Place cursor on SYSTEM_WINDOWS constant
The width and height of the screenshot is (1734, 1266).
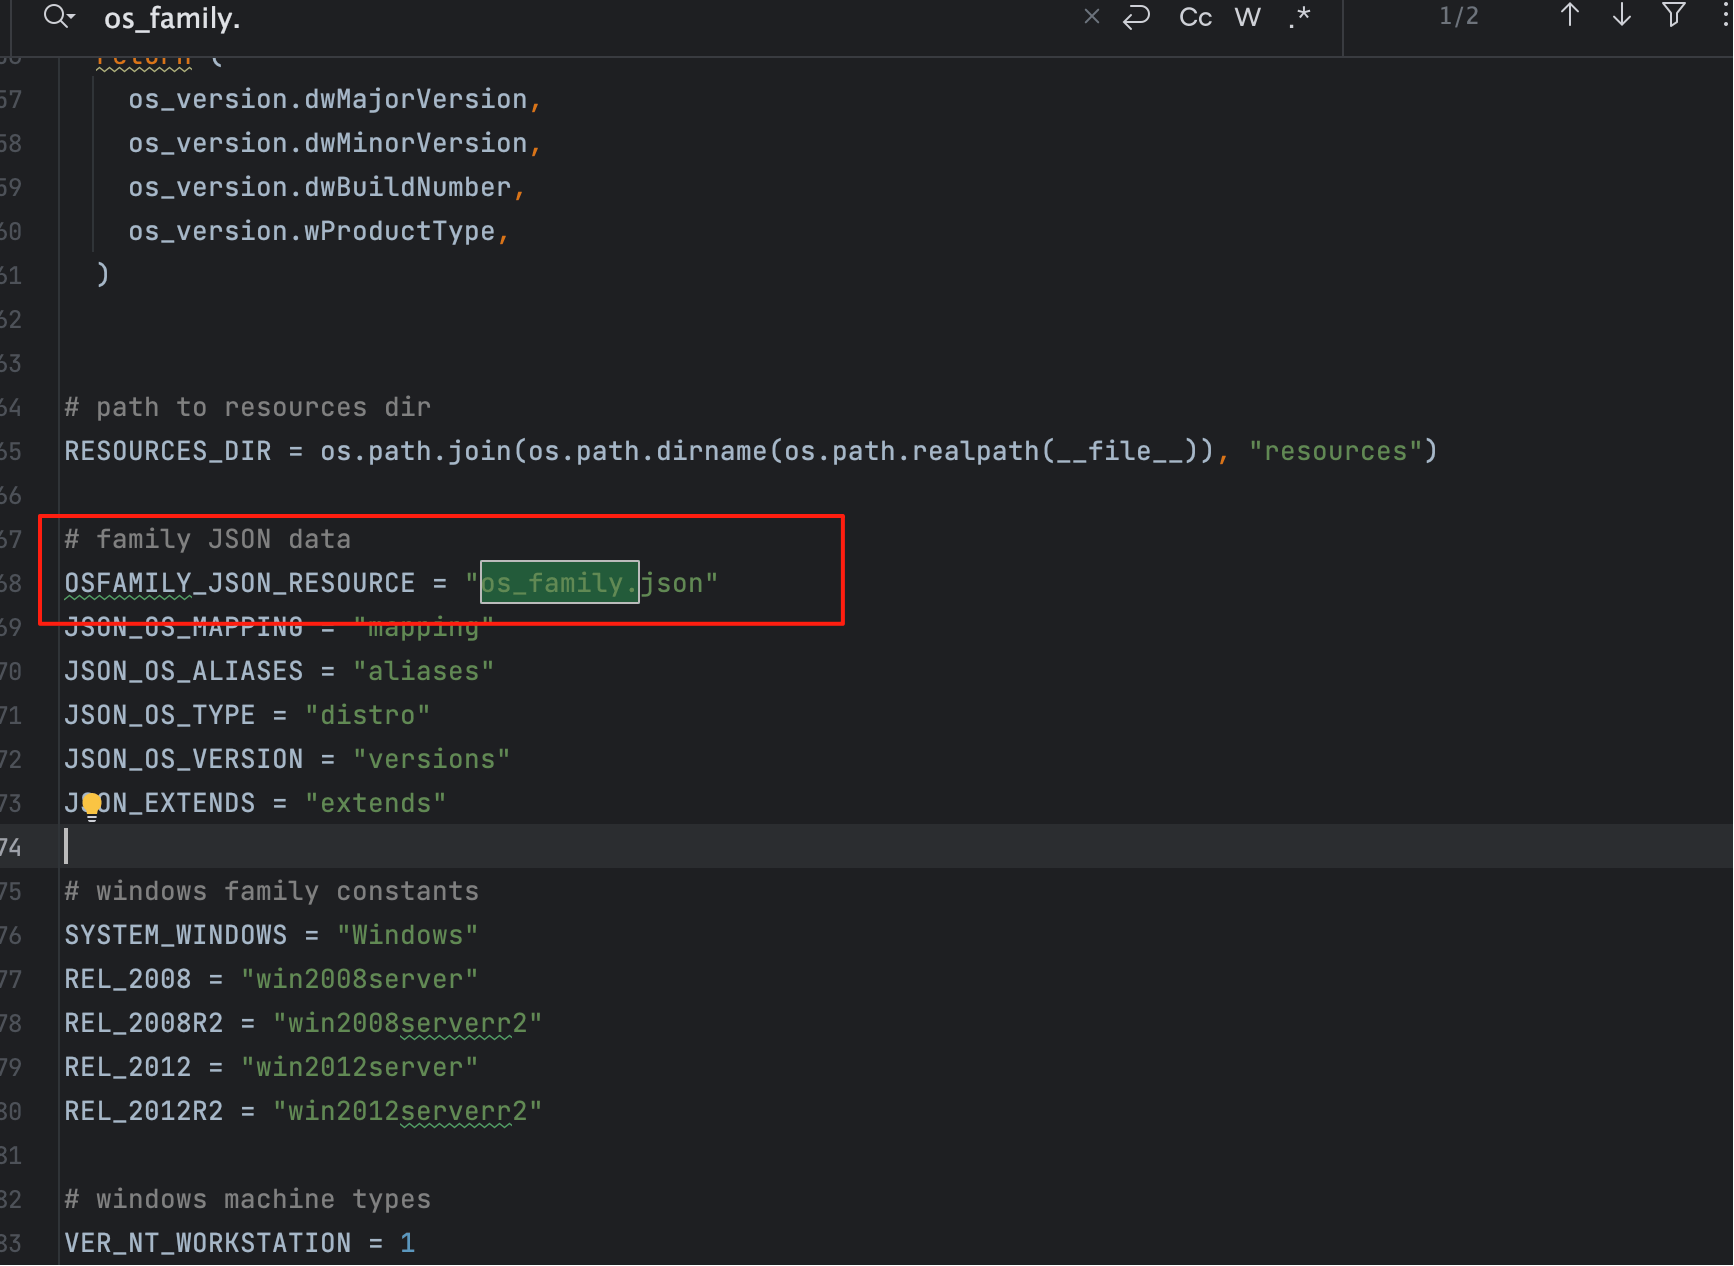point(175,935)
